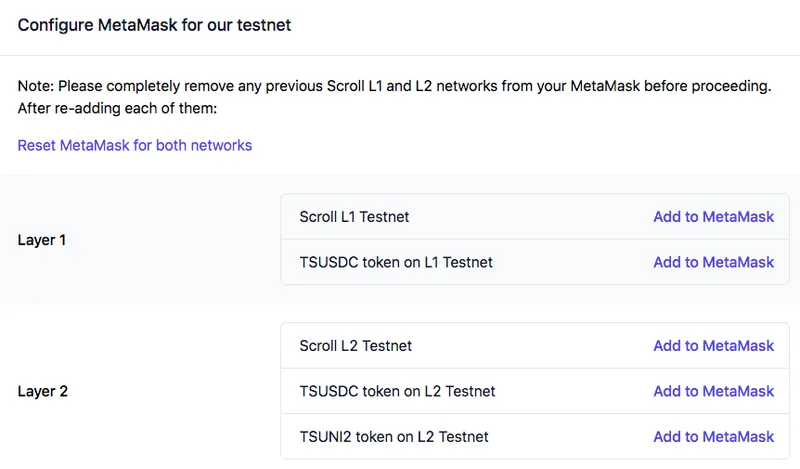Add TSUNI2 token on L2 Testnet to MetaMask
Screen dimensions: 800x469
[x=713, y=437]
